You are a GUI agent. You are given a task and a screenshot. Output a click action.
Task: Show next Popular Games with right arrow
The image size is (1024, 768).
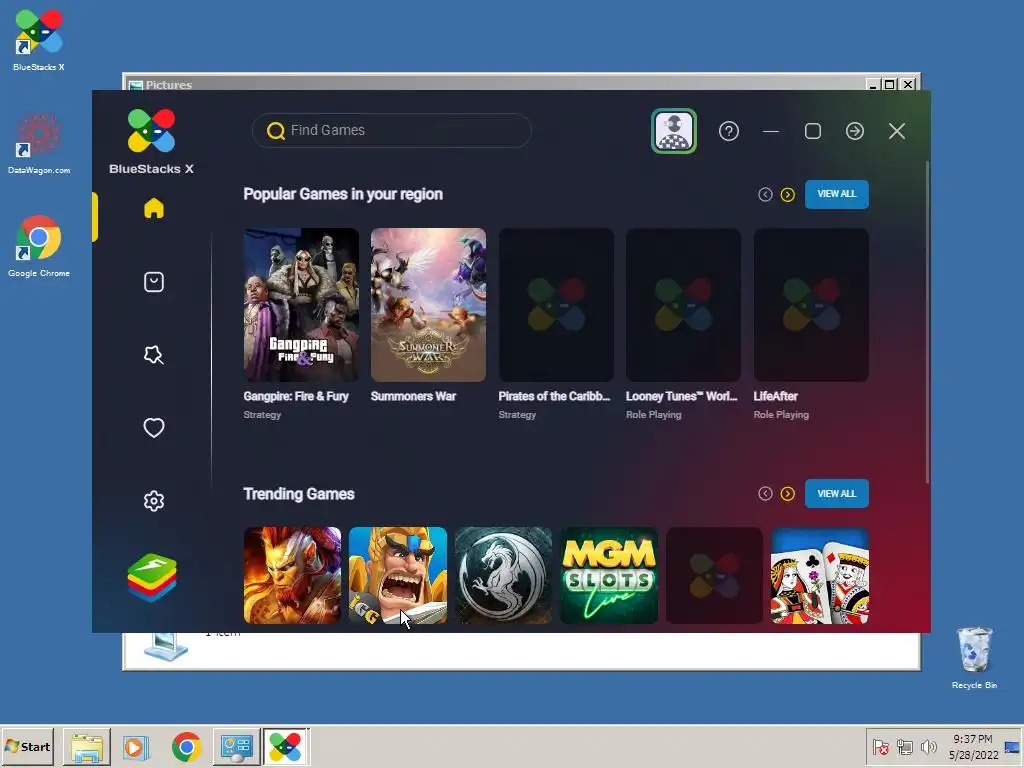[x=788, y=195]
